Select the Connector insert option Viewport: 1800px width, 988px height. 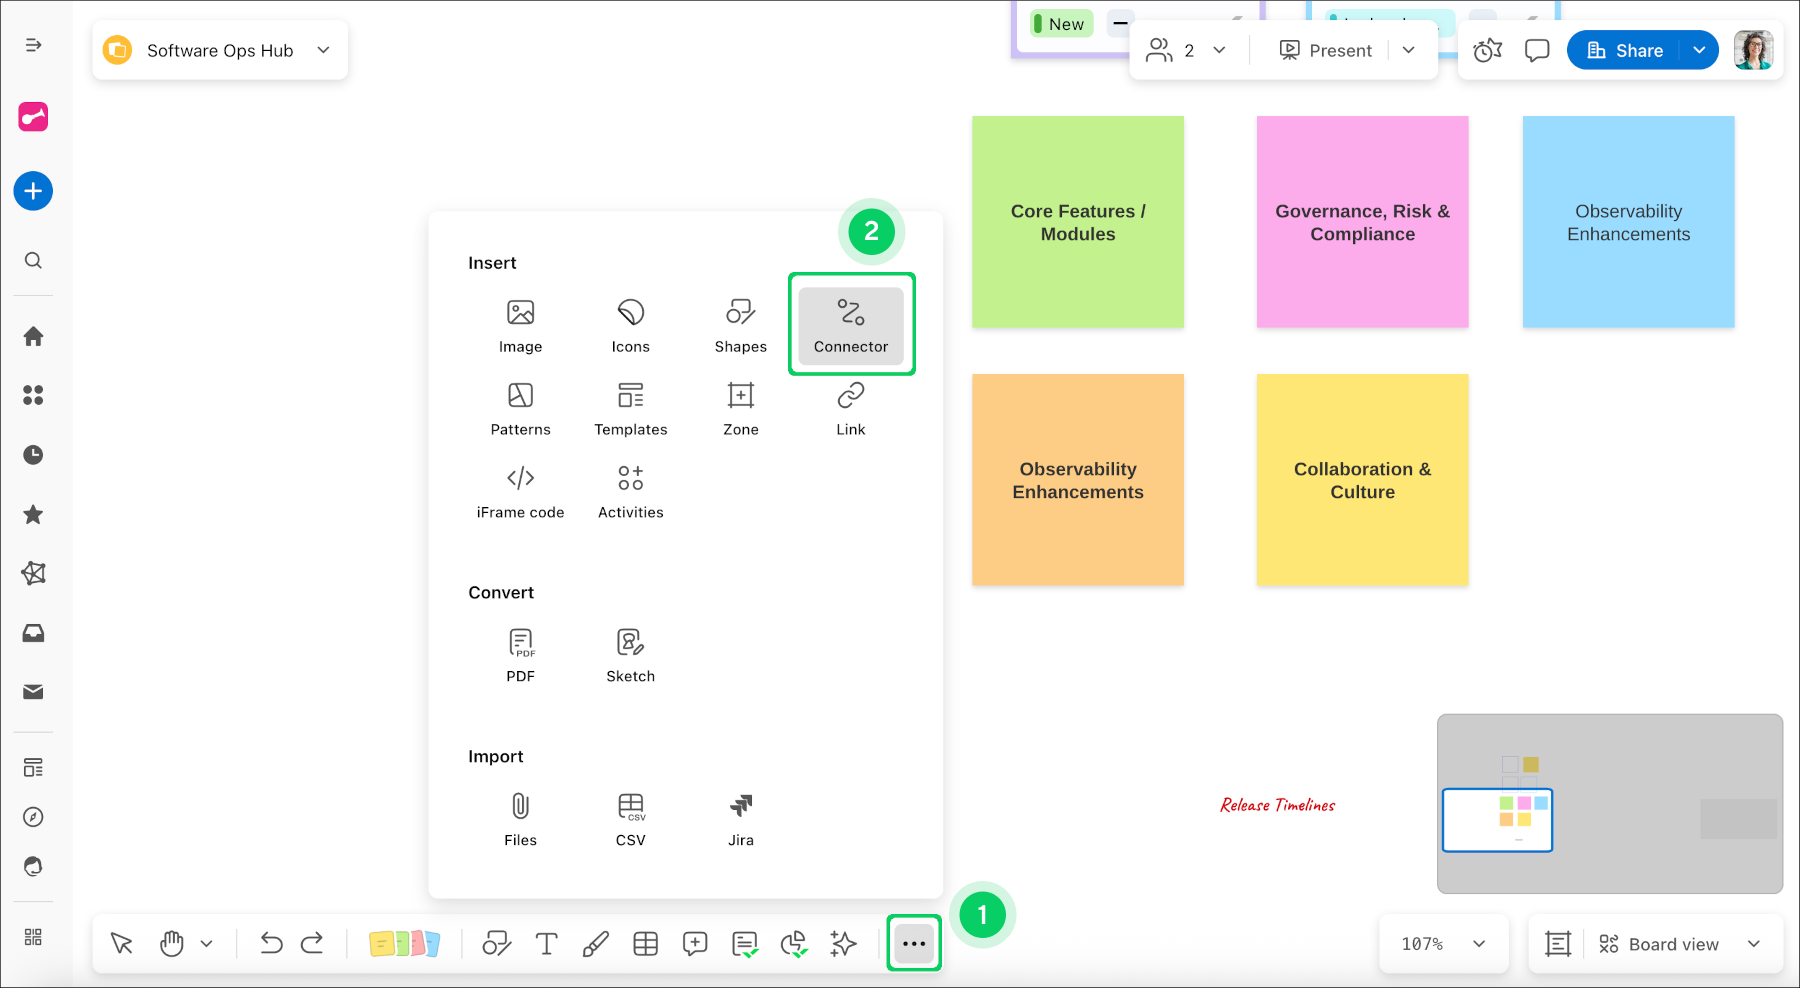[850, 325]
